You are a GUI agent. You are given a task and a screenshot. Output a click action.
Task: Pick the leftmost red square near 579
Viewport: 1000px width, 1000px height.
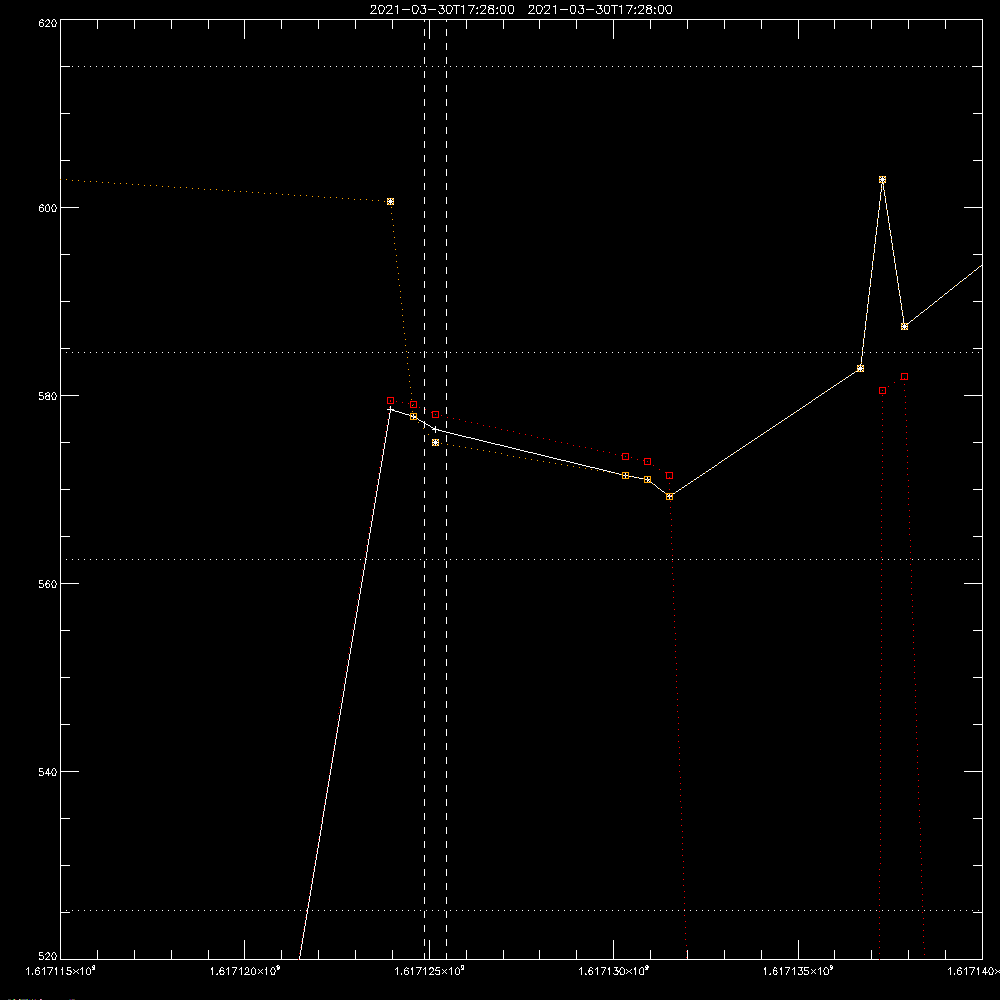tap(391, 401)
